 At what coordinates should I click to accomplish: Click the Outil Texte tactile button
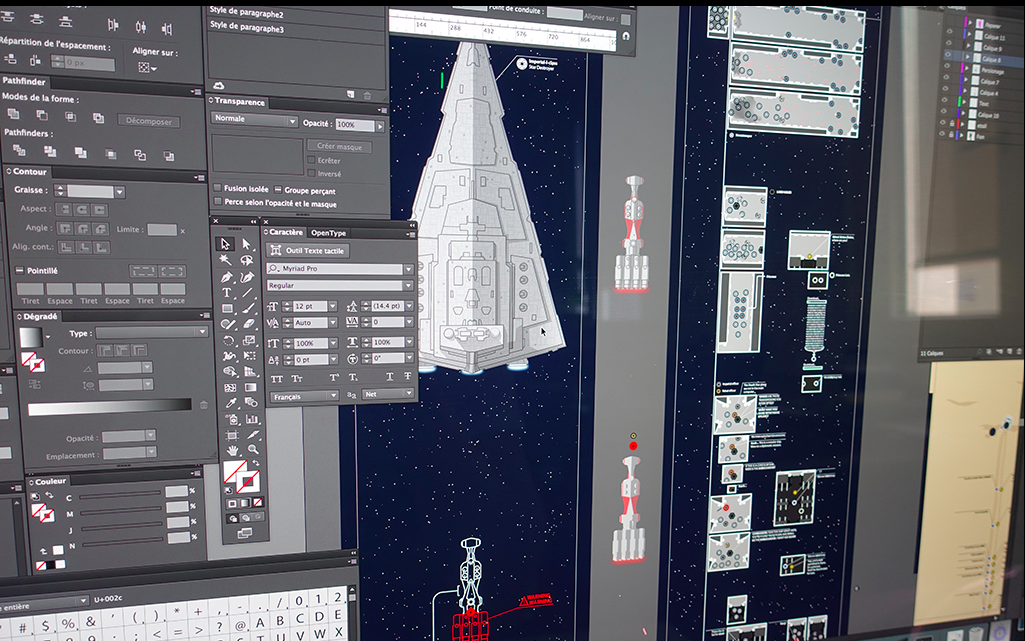point(307,250)
